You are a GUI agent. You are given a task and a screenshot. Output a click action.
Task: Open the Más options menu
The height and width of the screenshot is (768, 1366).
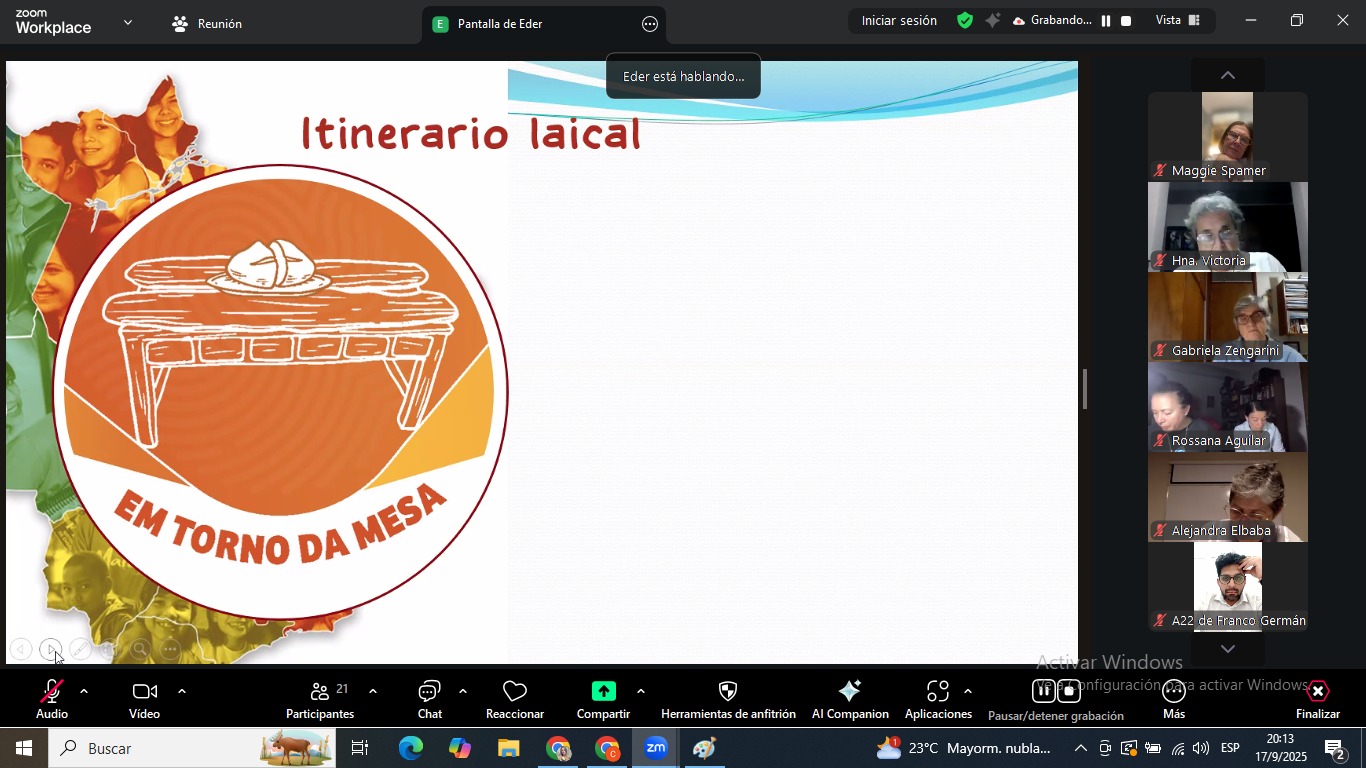[1174, 699]
